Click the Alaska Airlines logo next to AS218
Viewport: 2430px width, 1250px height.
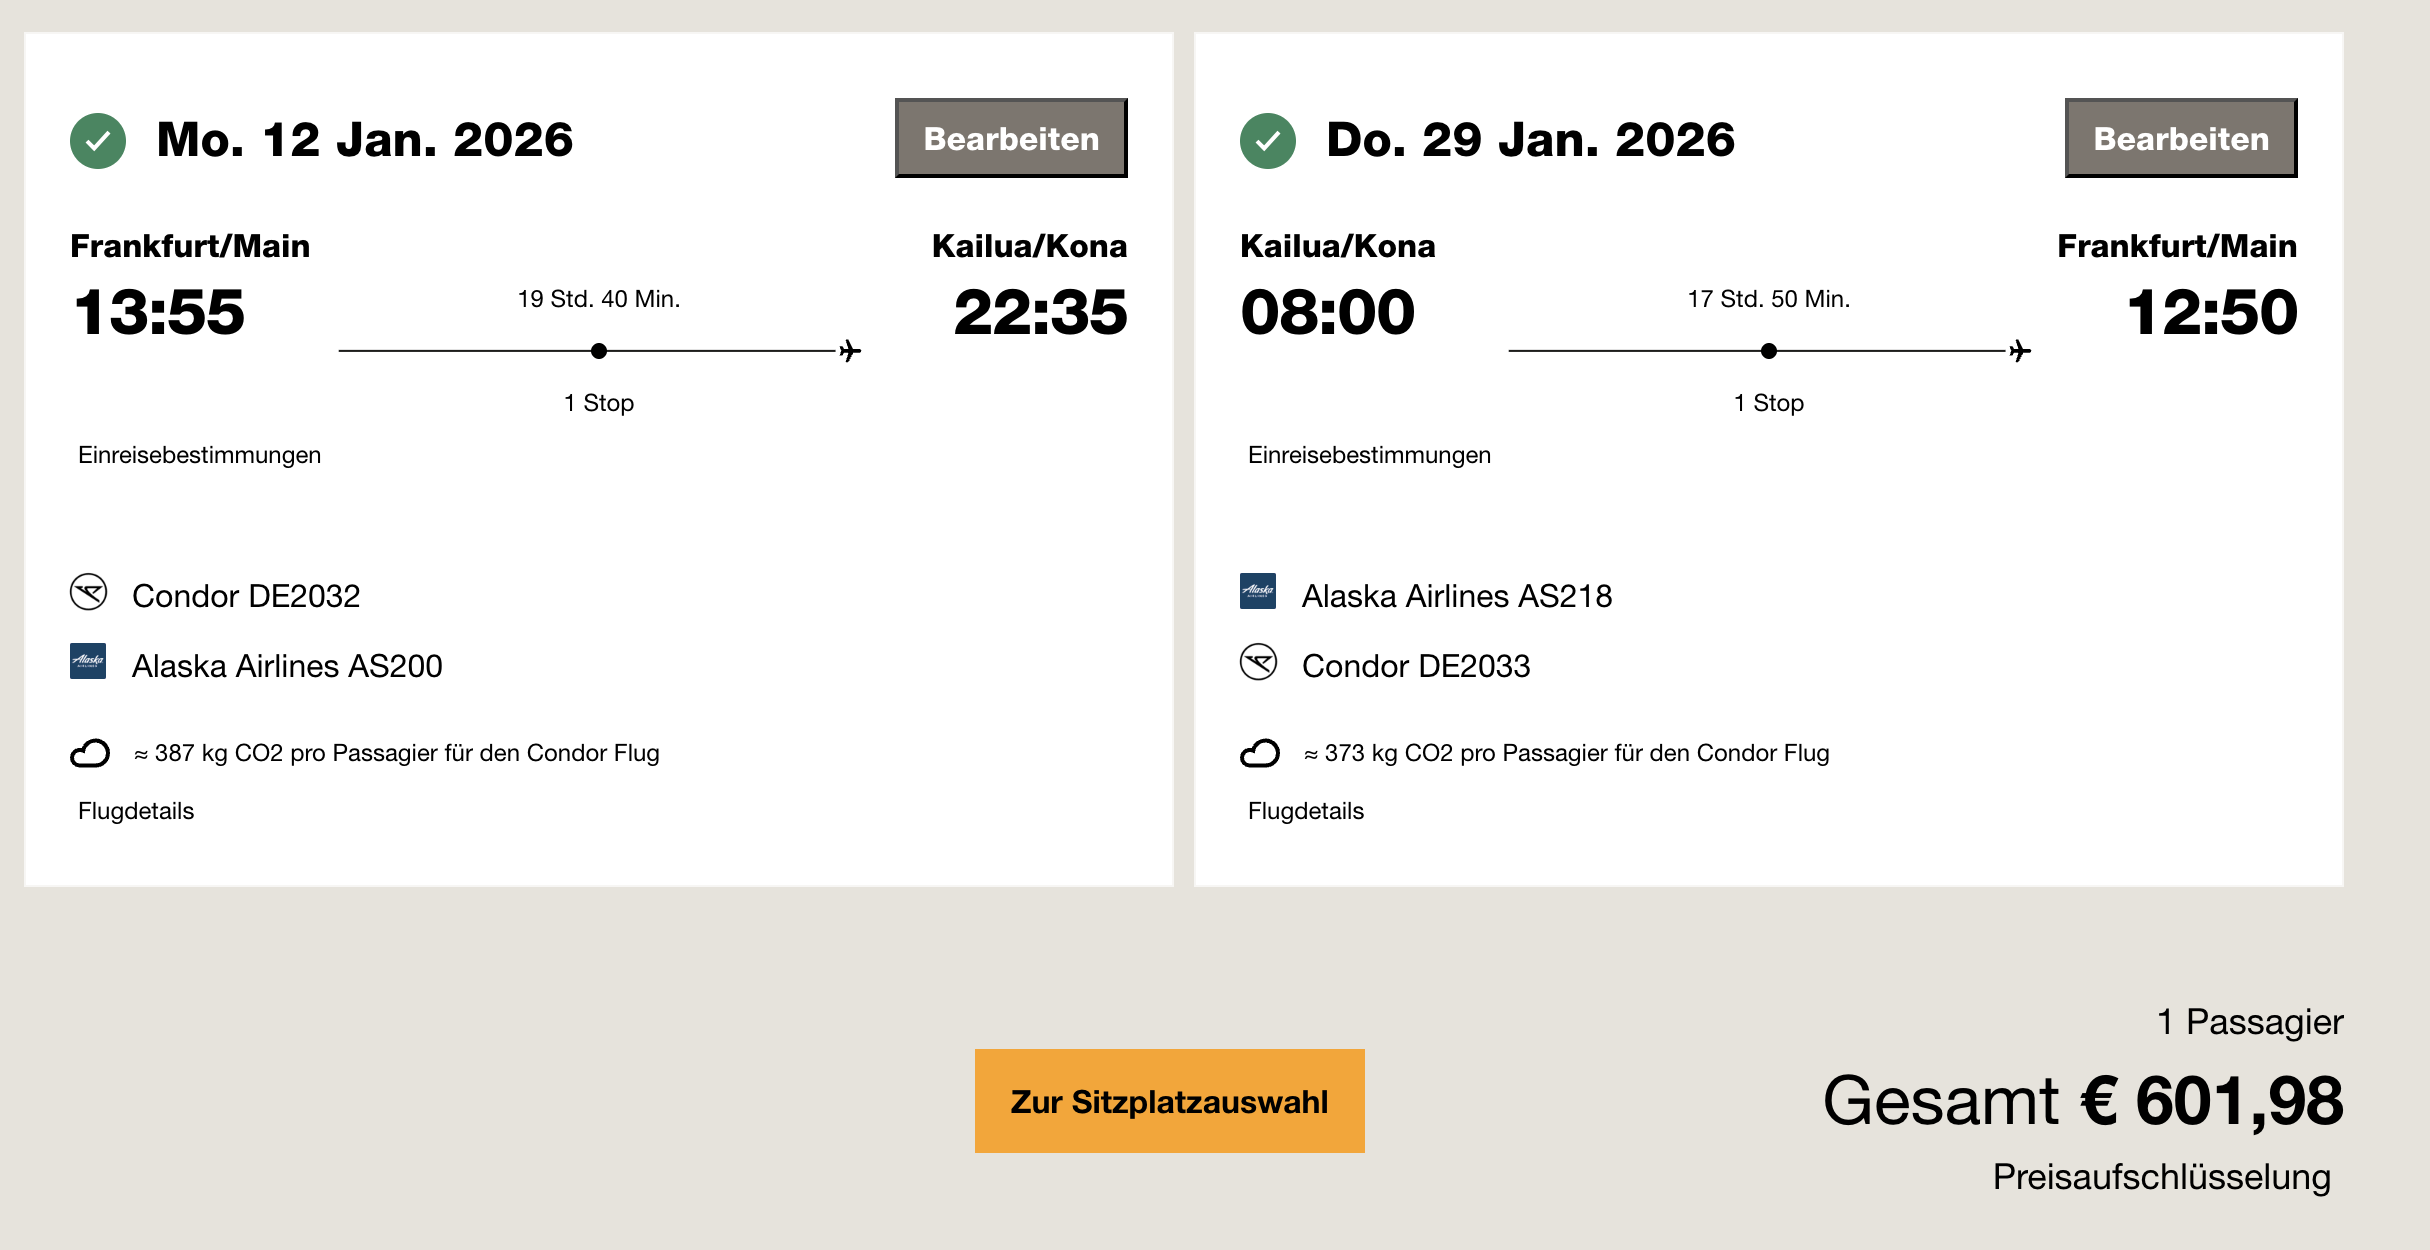pyautogui.click(x=1258, y=591)
